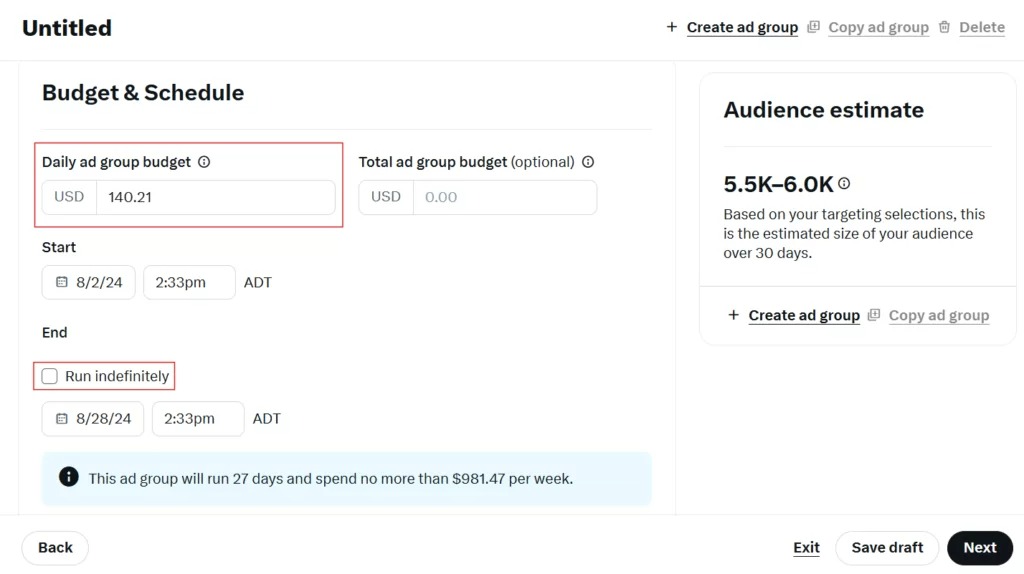
Task: Click calendar icon in the end date field
Action: (x=61, y=419)
